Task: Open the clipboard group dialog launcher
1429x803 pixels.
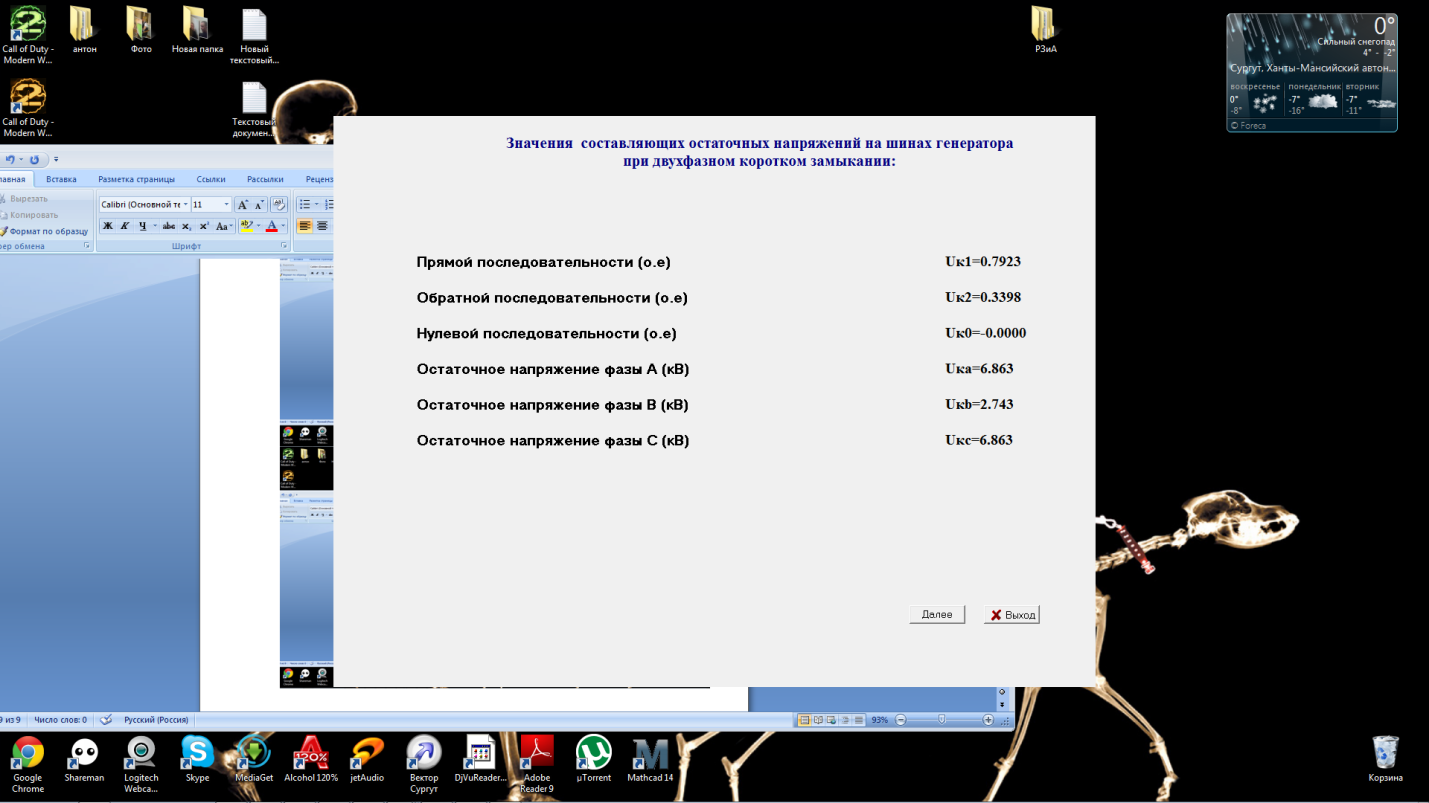Action: click(x=87, y=246)
